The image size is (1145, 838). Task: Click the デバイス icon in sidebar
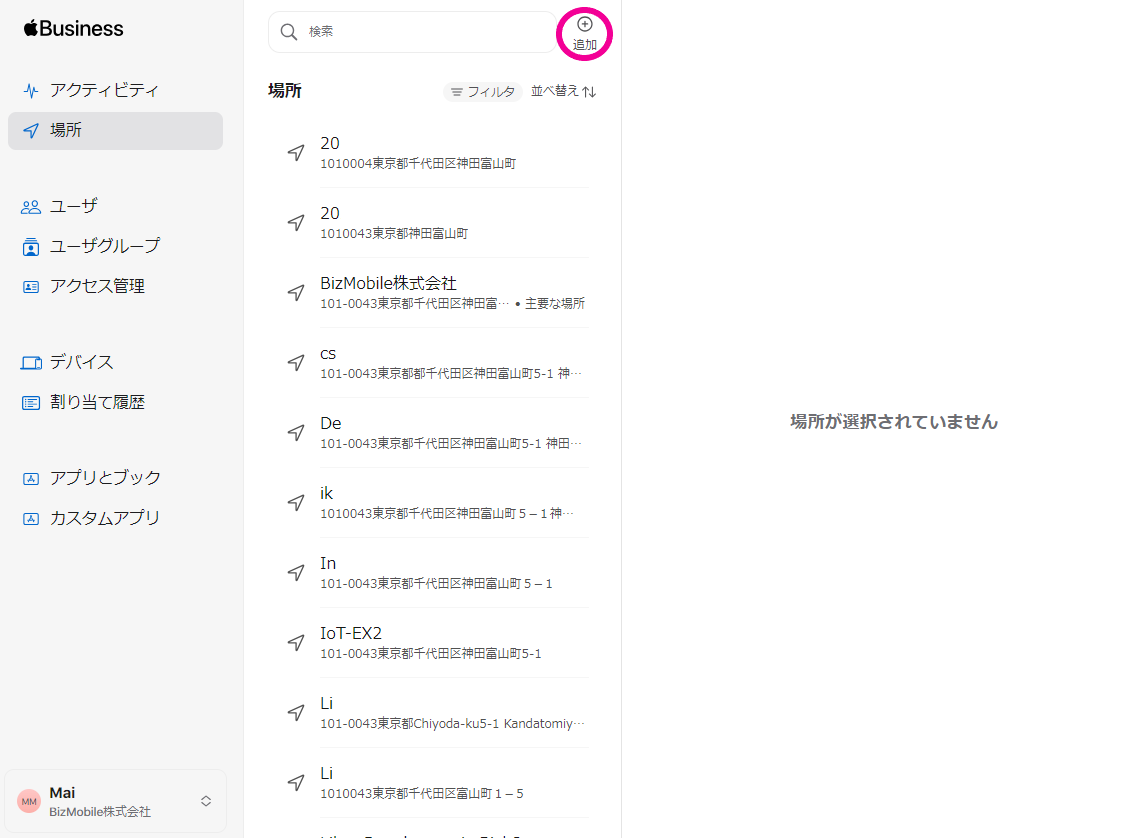coord(31,363)
